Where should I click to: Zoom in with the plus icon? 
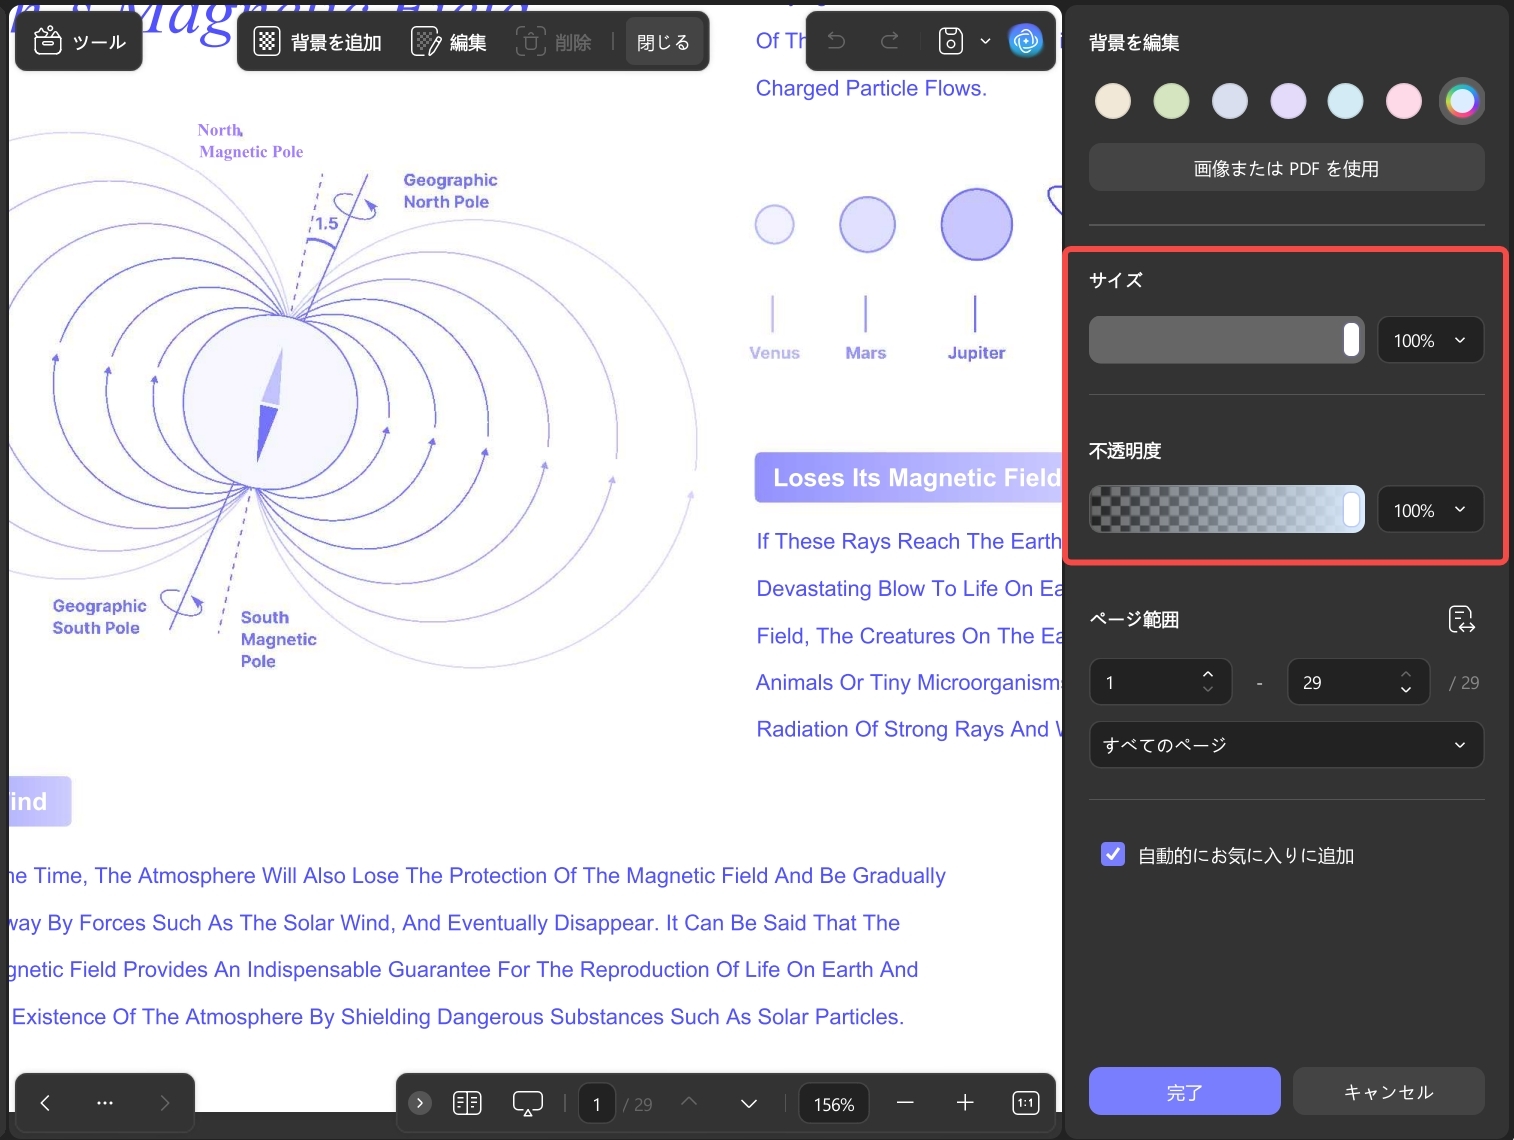(x=964, y=1103)
